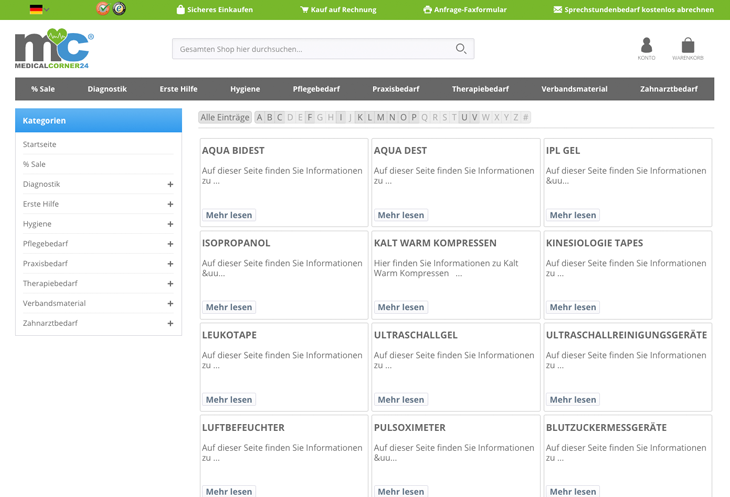Click Mehr lesen under AQUA BIDEST
This screenshot has height=497, width=730.
pyautogui.click(x=229, y=215)
